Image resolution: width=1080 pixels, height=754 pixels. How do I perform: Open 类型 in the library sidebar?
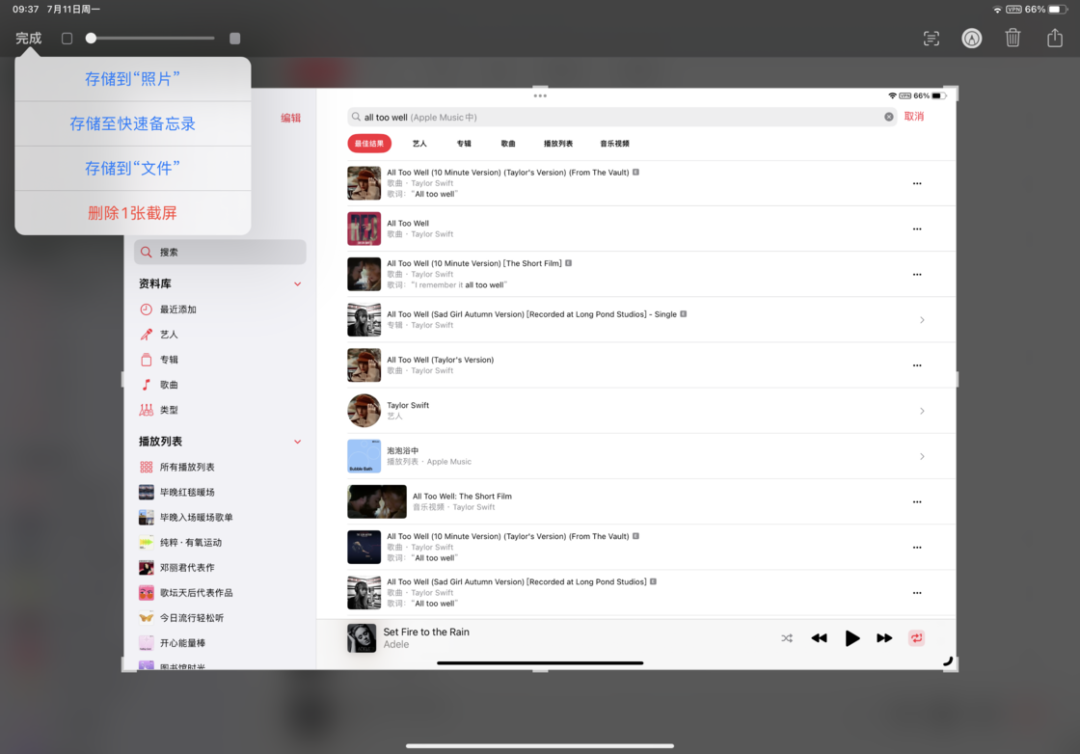tap(220, 410)
